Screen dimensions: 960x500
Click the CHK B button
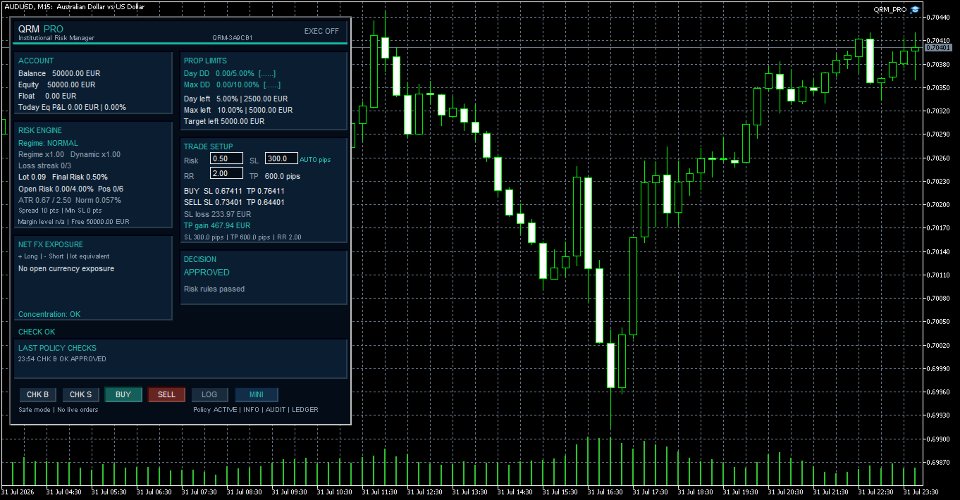[37, 395]
